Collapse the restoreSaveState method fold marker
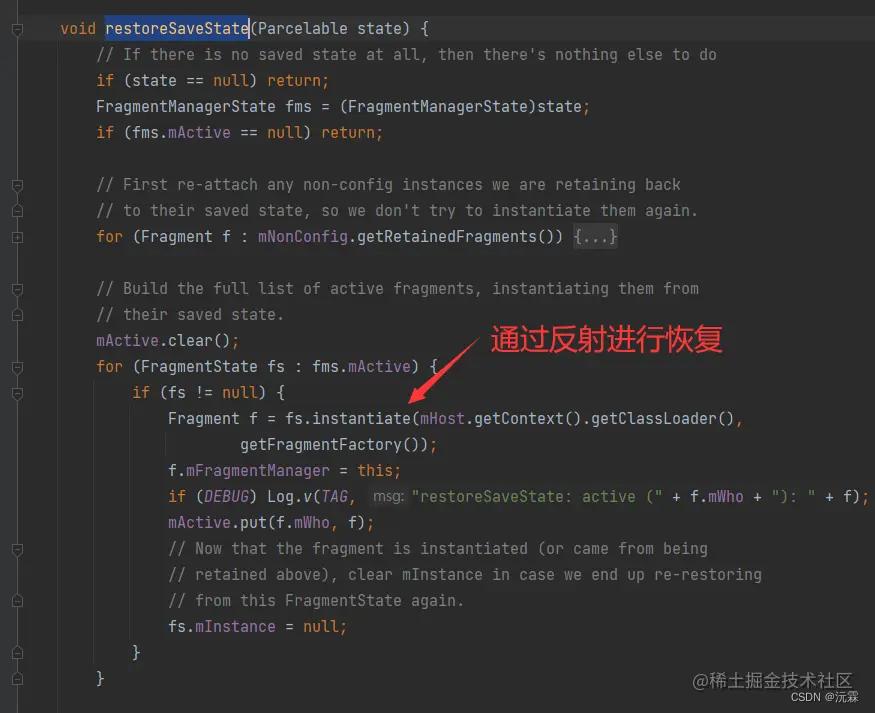The image size is (875, 713). pos(17,29)
